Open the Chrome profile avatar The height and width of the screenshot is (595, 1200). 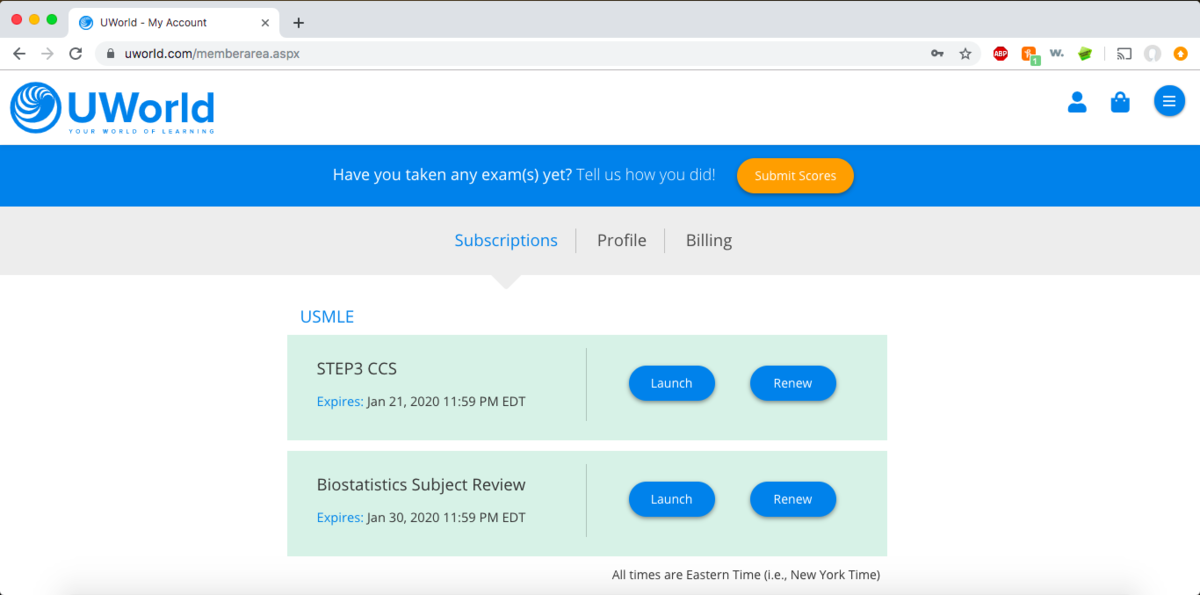pos(1153,54)
